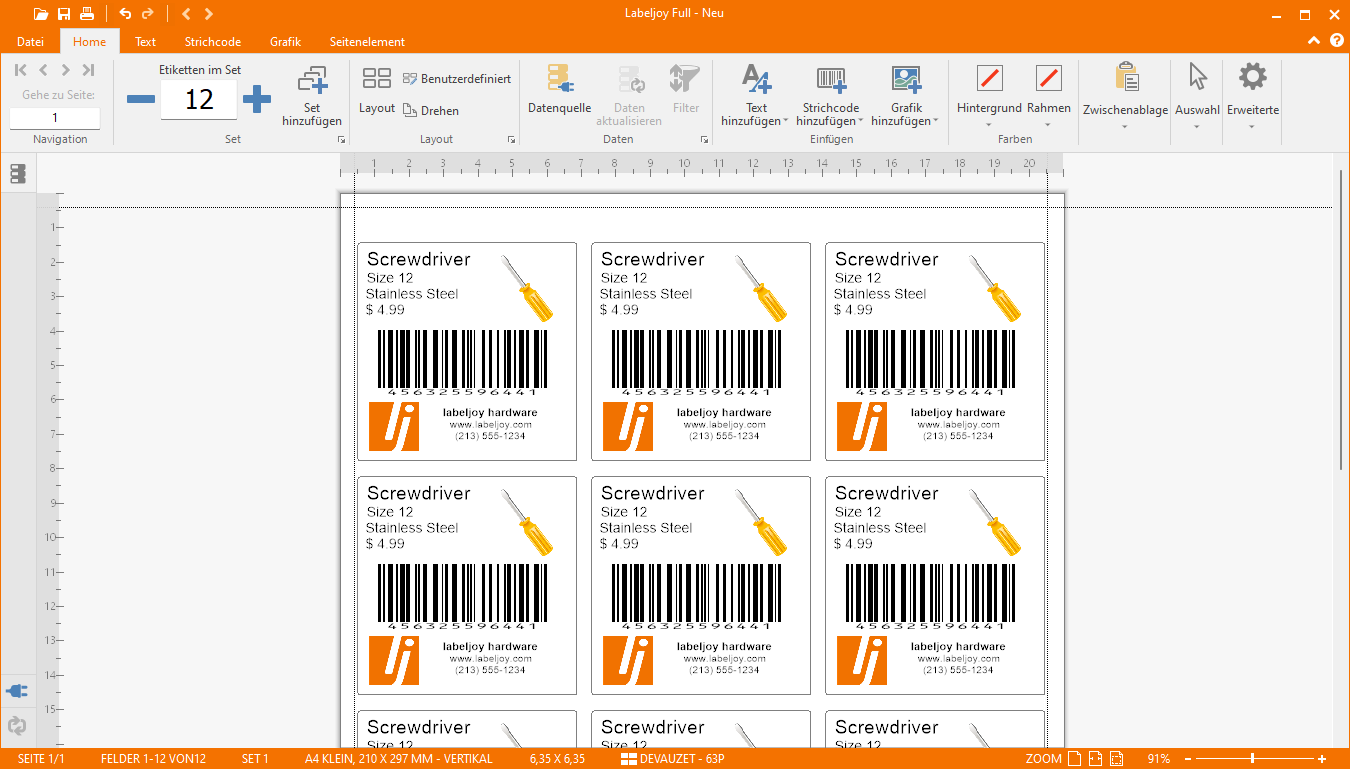Switch to the Home tab
The width and height of the screenshot is (1350, 769).
click(90, 42)
